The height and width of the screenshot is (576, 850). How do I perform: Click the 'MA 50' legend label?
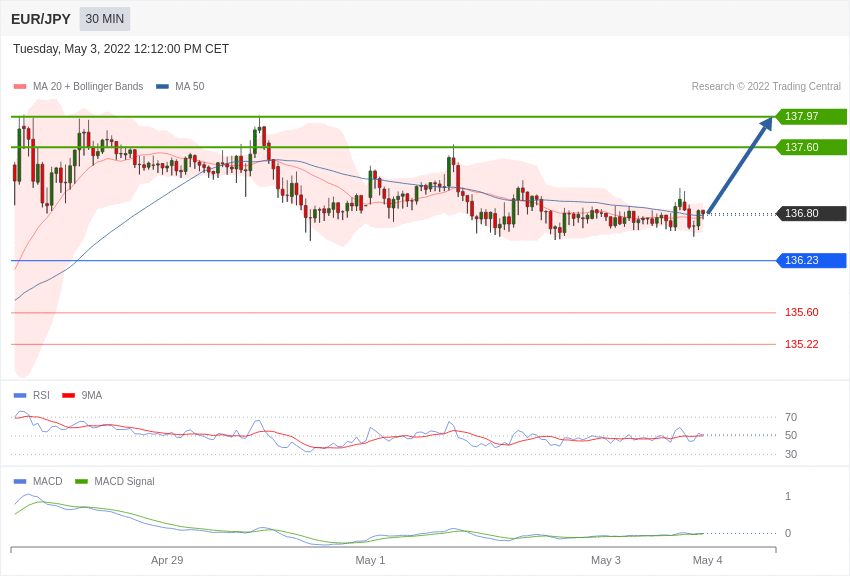[190, 86]
